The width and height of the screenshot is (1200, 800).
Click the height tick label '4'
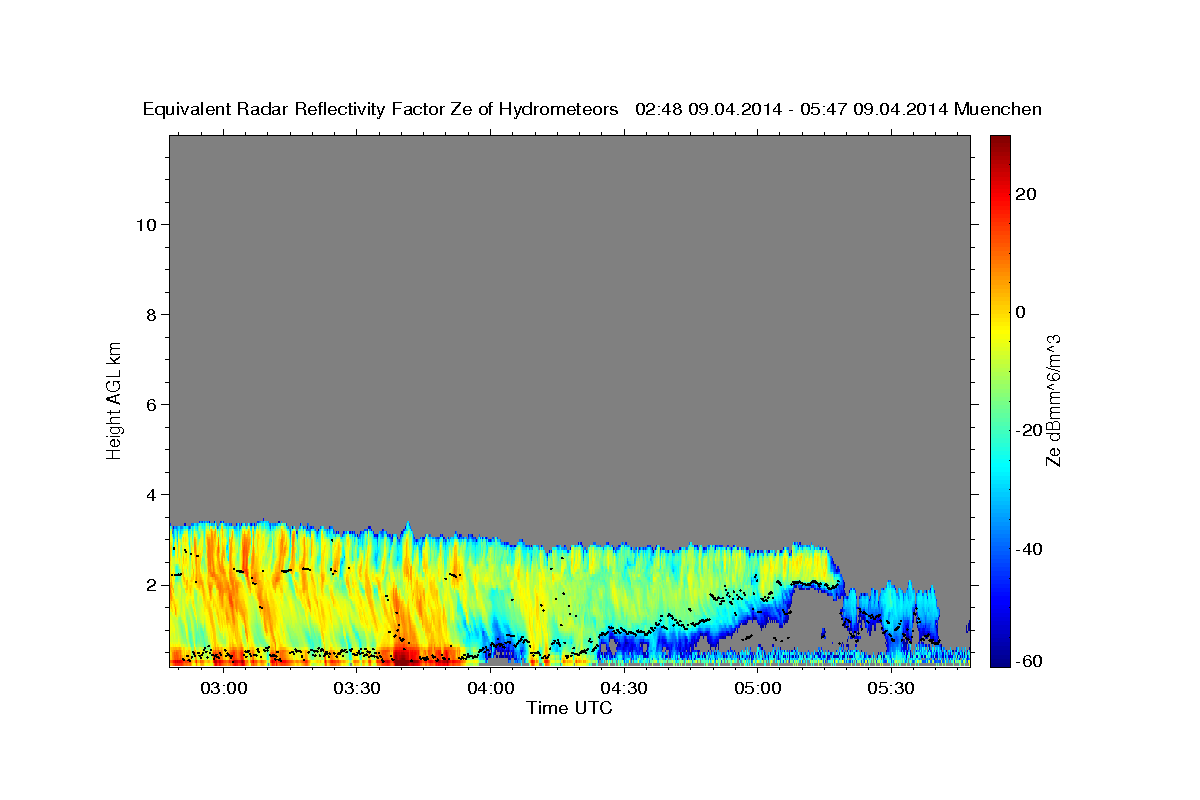pyautogui.click(x=149, y=494)
